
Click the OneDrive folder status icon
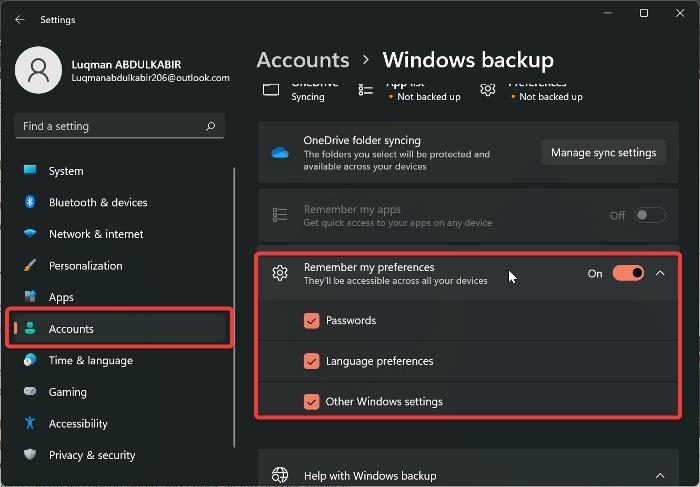coord(271,90)
